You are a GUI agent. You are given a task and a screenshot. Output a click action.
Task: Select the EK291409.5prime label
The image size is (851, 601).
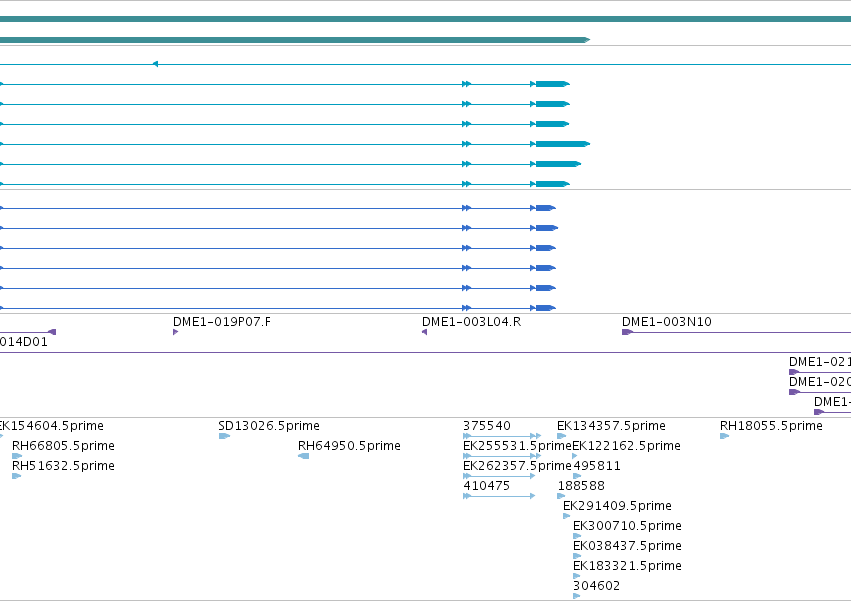[617, 506]
